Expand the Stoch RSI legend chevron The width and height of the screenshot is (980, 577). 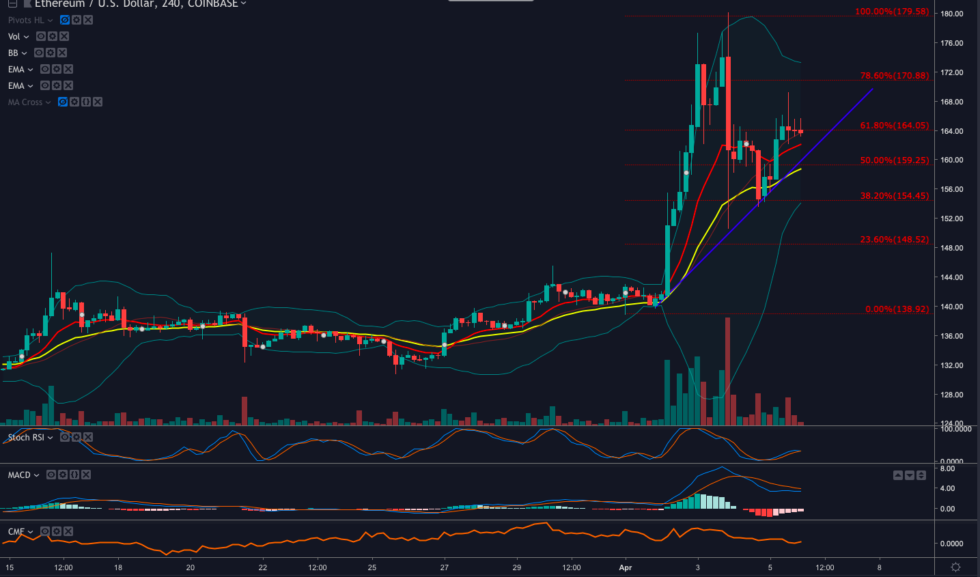pyautogui.click(x=50, y=438)
